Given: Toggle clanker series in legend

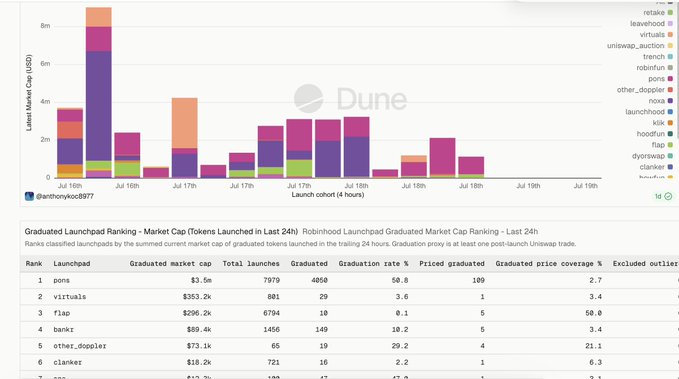Looking at the screenshot, I should coord(656,167).
